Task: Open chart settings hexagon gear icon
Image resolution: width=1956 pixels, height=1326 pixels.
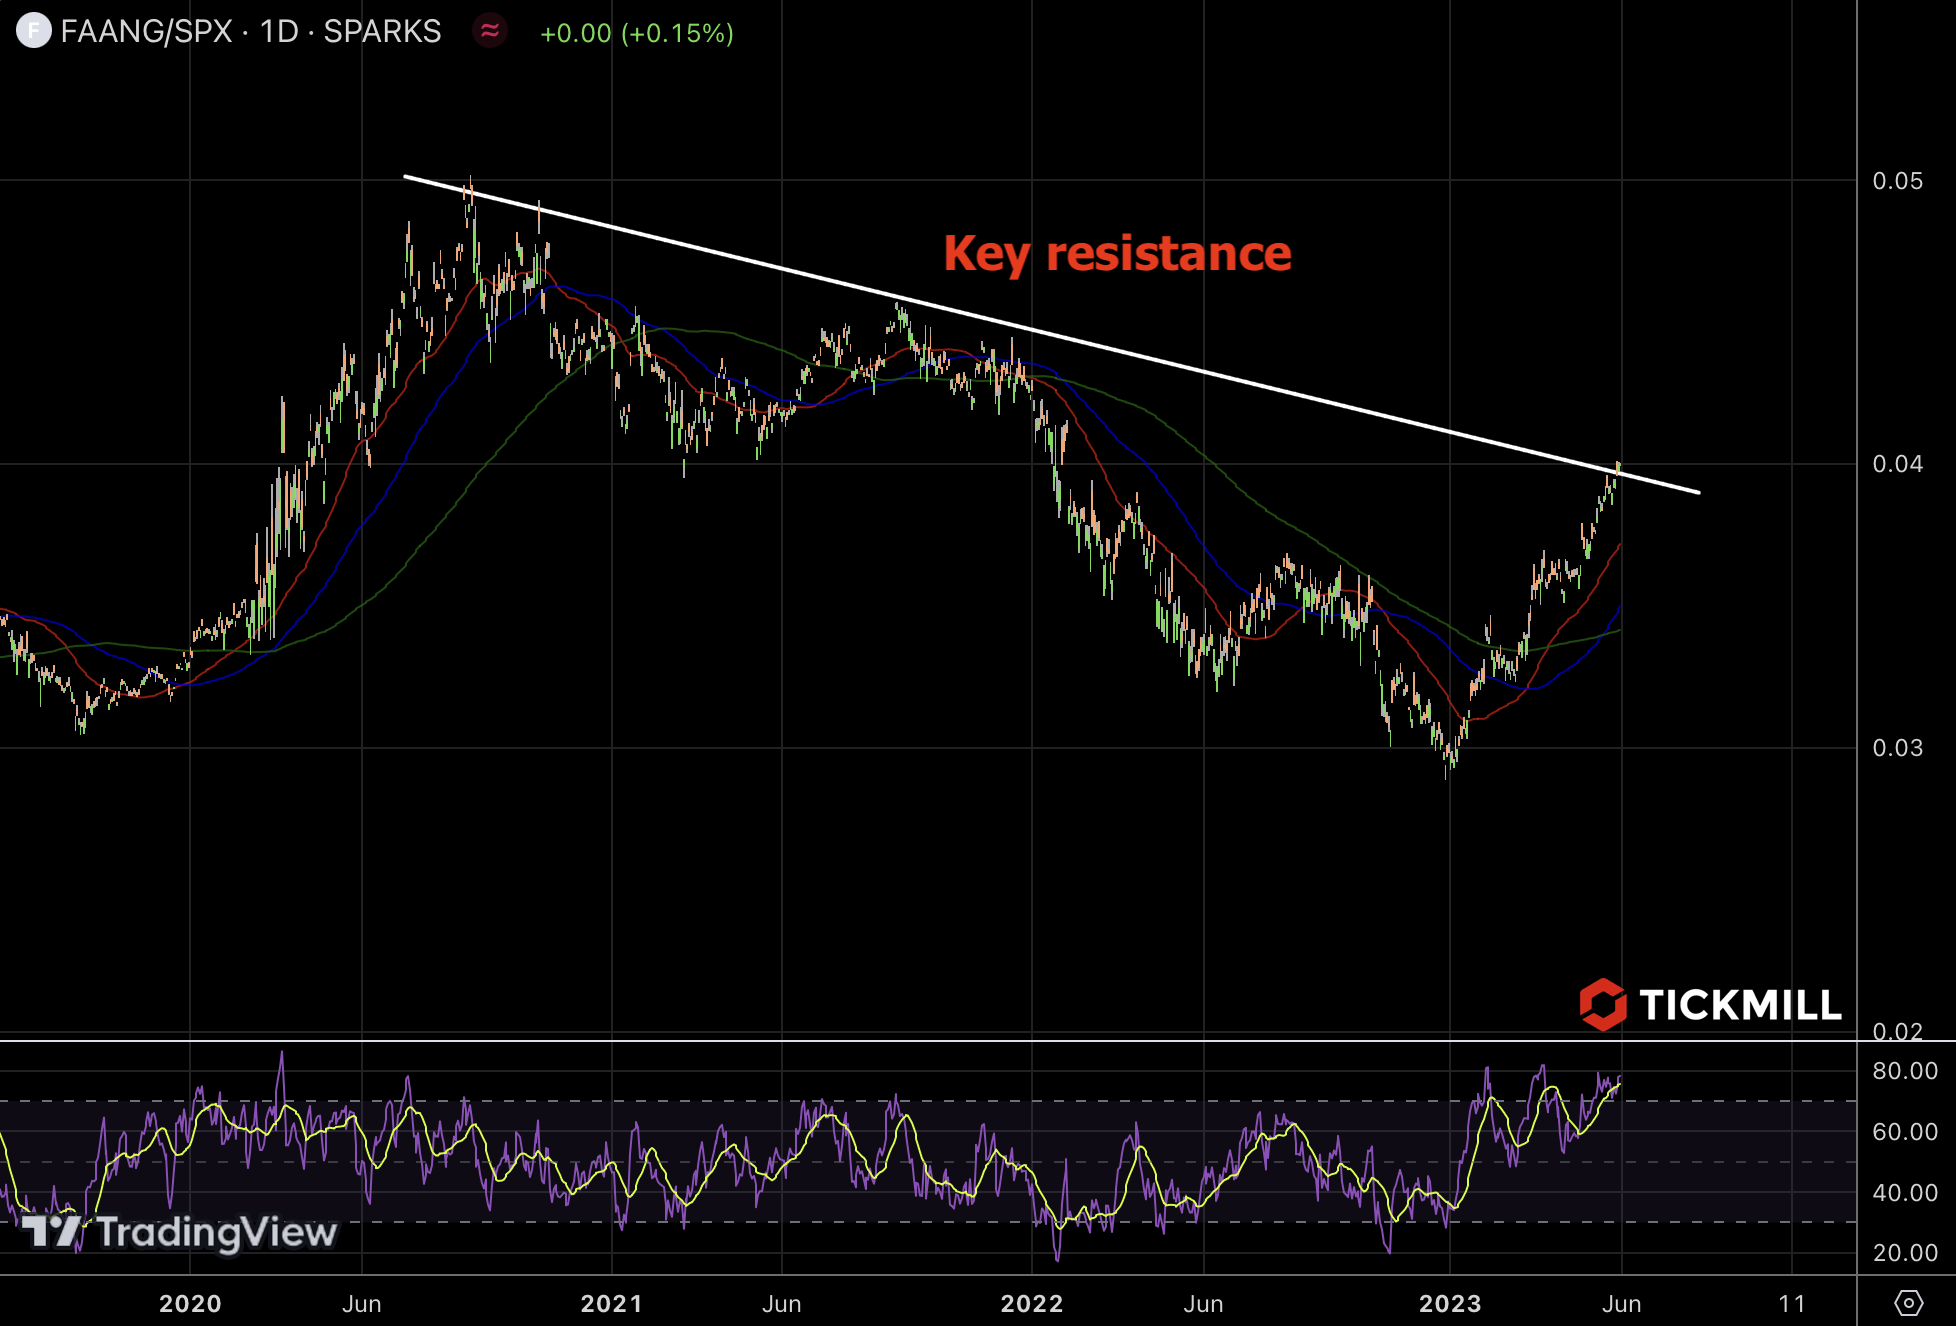Action: pyautogui.click(x=1908, y=1303)
